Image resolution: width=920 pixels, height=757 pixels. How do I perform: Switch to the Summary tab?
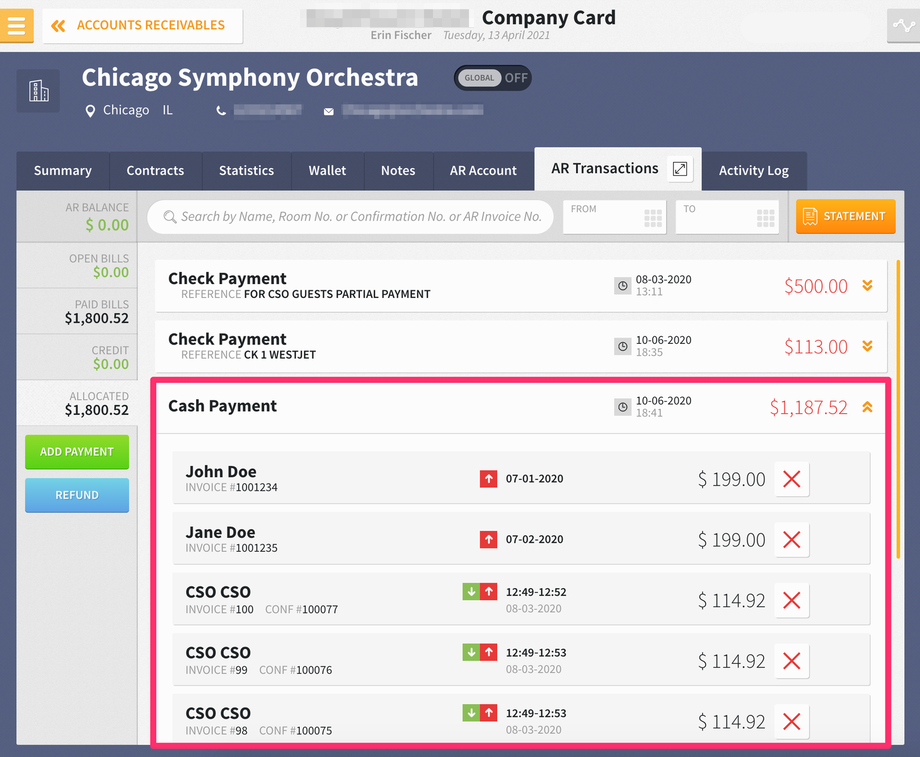(x=63, y=171)
